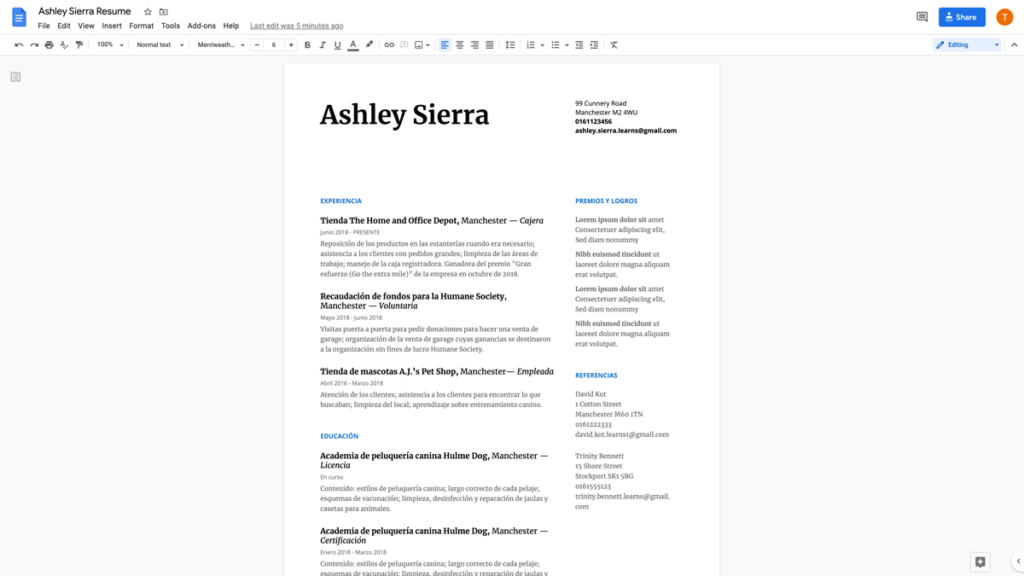Star the Ashley Sierra Resume document
Viewport: 1024px width, 576px height.
click(148, 12)
